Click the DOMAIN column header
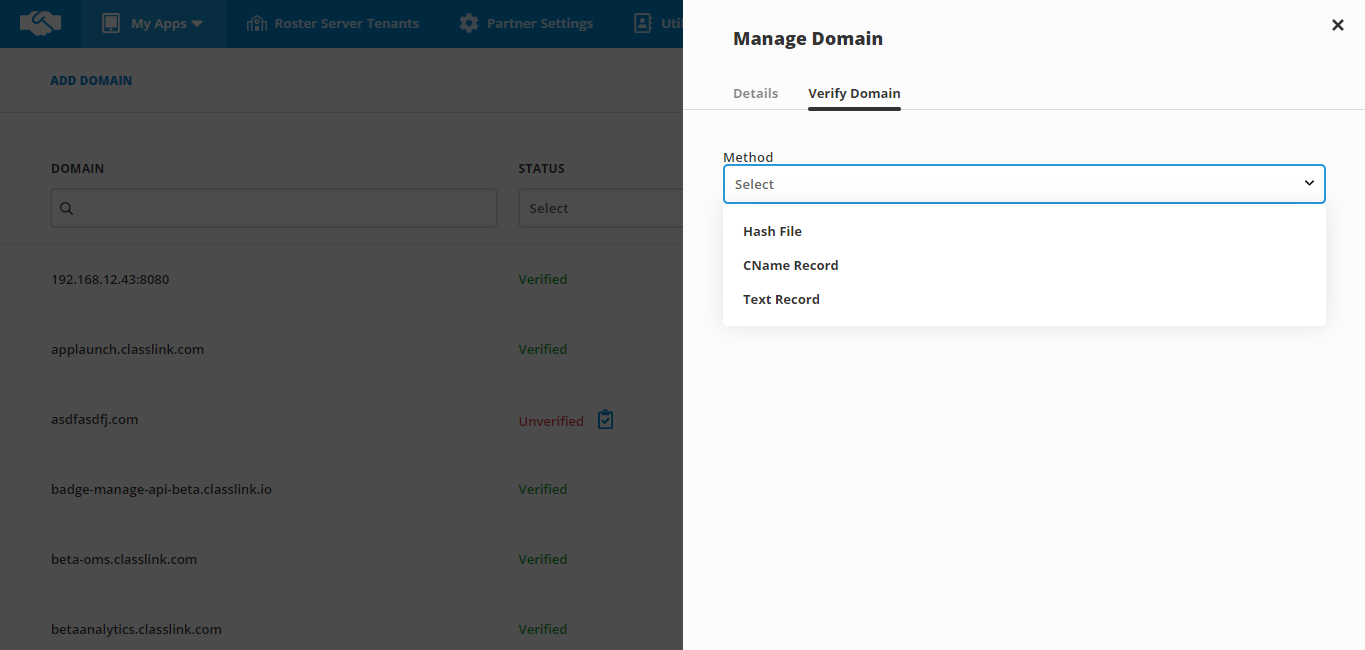 coord(78,168)
